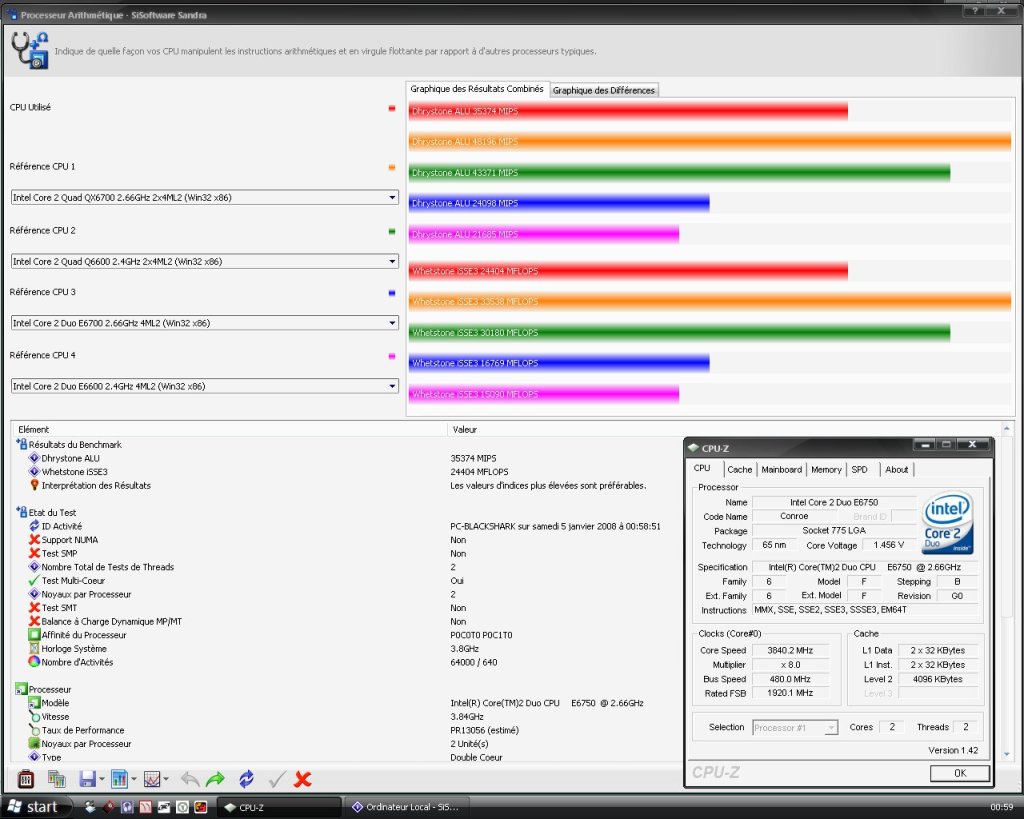Click the refresh icon beside ID Activité
1024x819 pixels.
[35, 526]
